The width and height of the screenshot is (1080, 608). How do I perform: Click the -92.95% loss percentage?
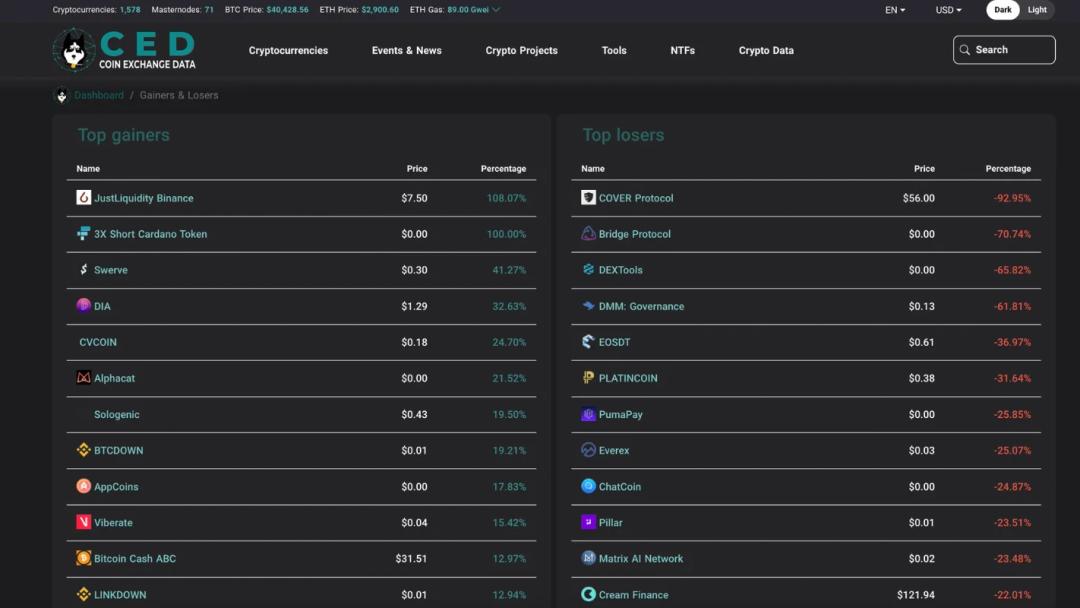click(1012, 198)
